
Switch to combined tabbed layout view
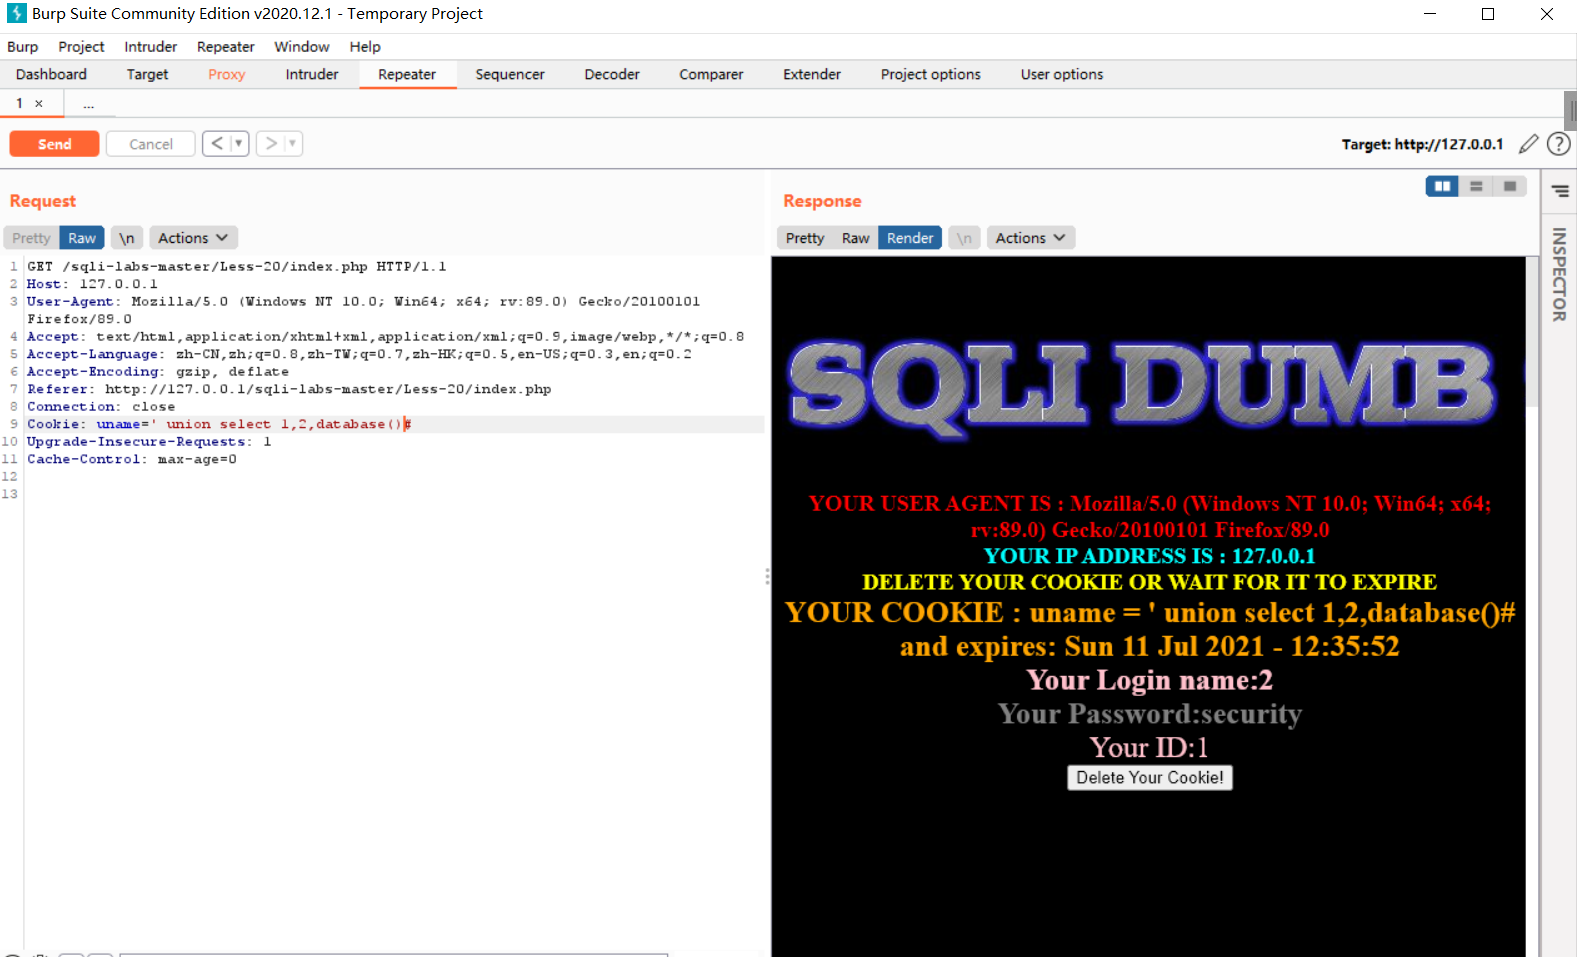(1510, 186)
